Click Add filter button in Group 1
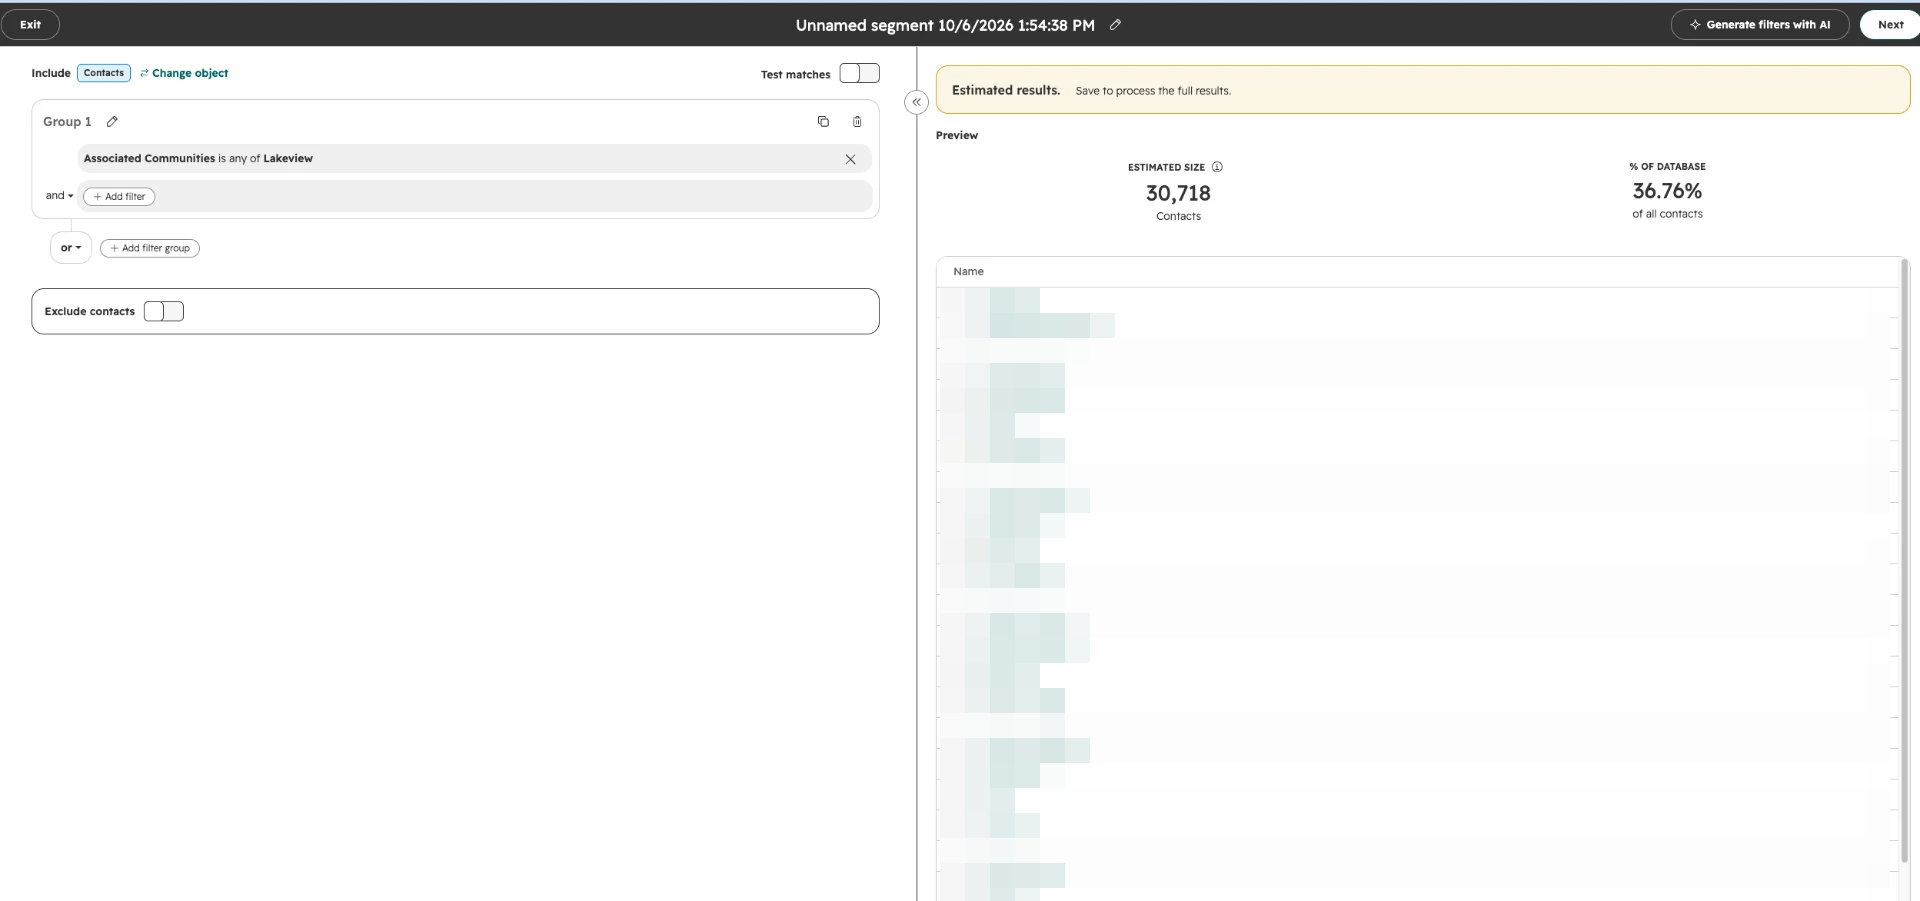Screen dimensions: 1920x901 point(119,197)
